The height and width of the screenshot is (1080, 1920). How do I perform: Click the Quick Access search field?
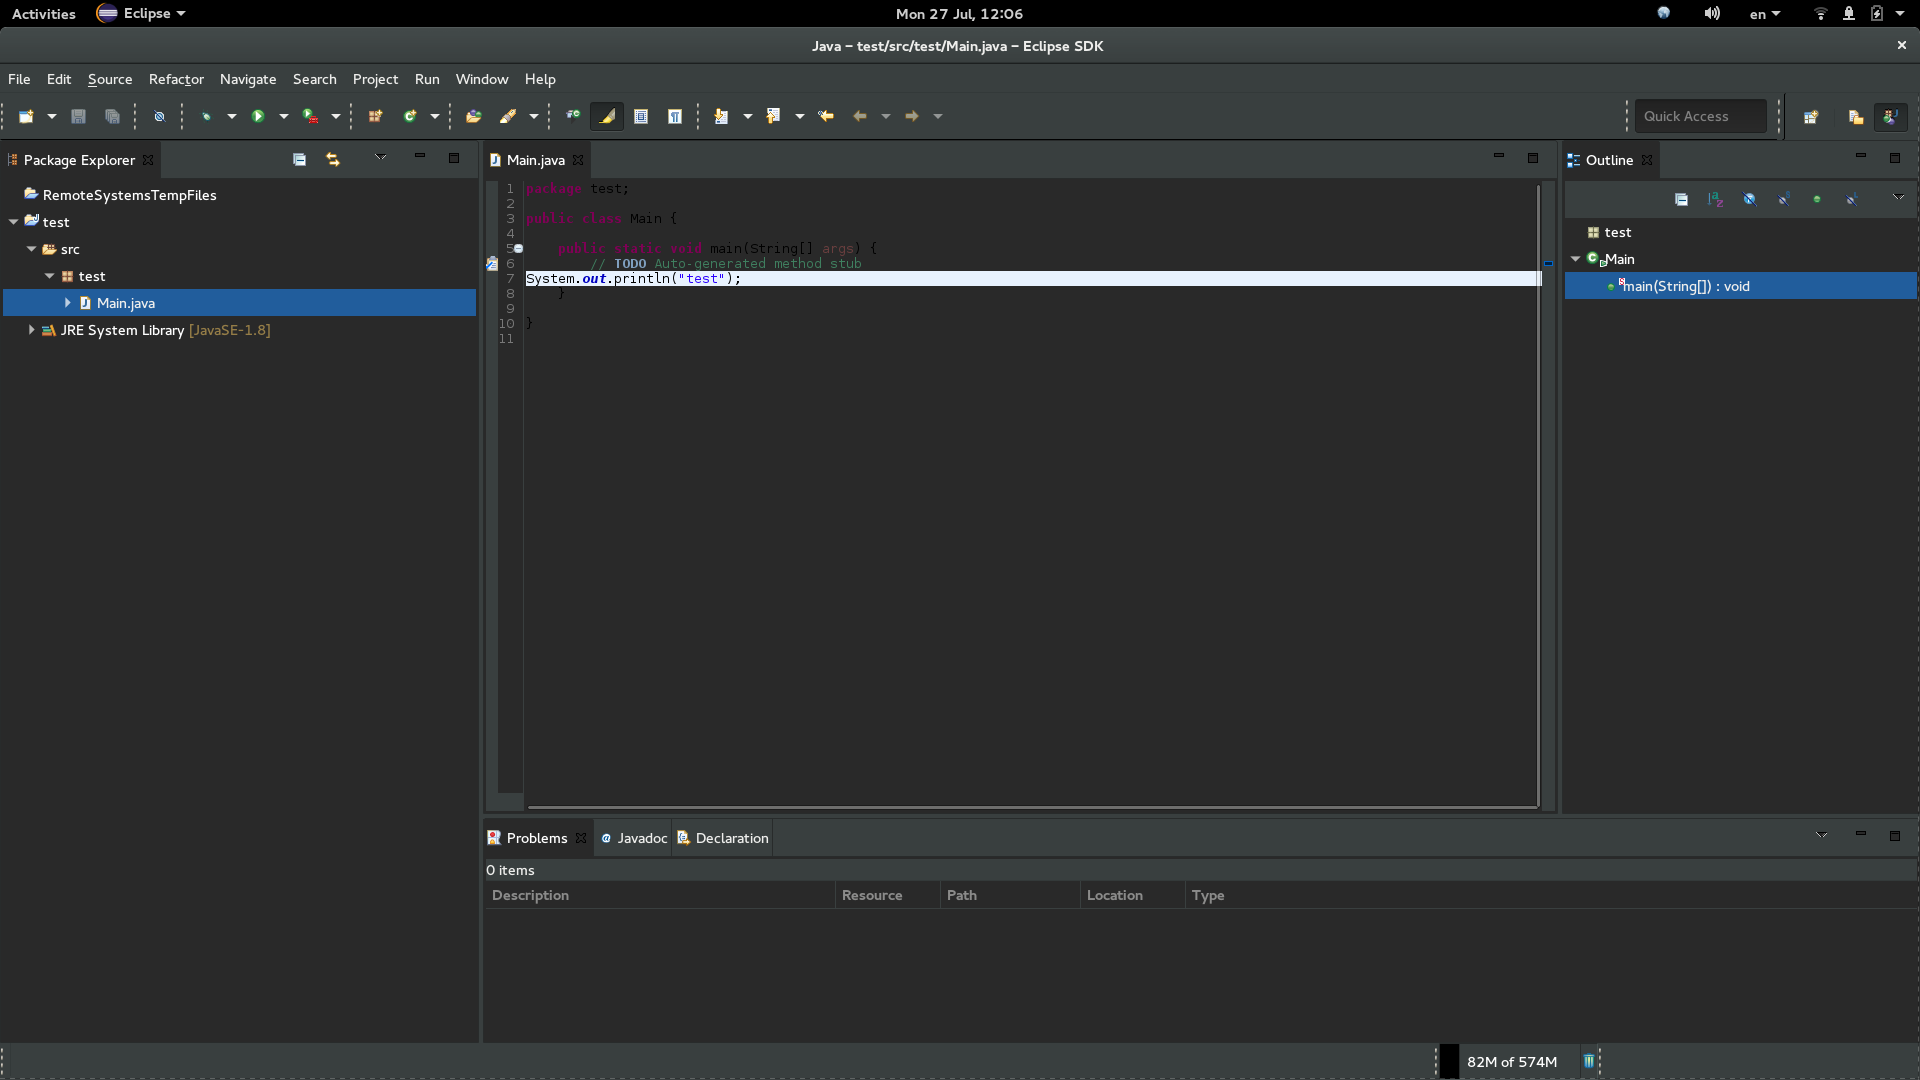tap(1700, 116)
